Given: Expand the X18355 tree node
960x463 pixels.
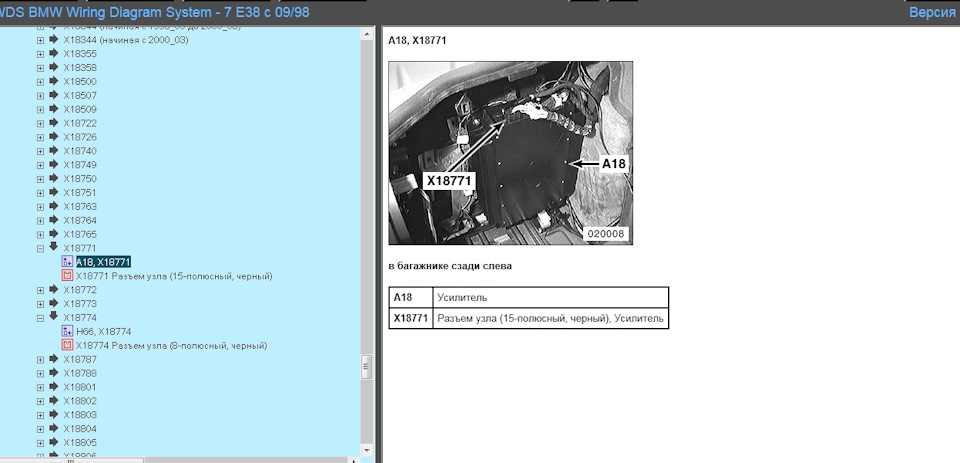Looking at the screenshot, I should (40, 54).
